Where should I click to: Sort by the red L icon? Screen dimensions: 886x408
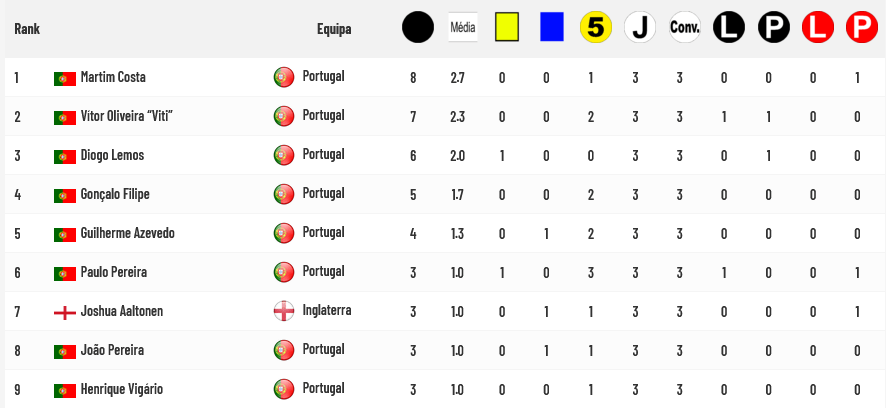pyautogui.click(x=818, y=27)
